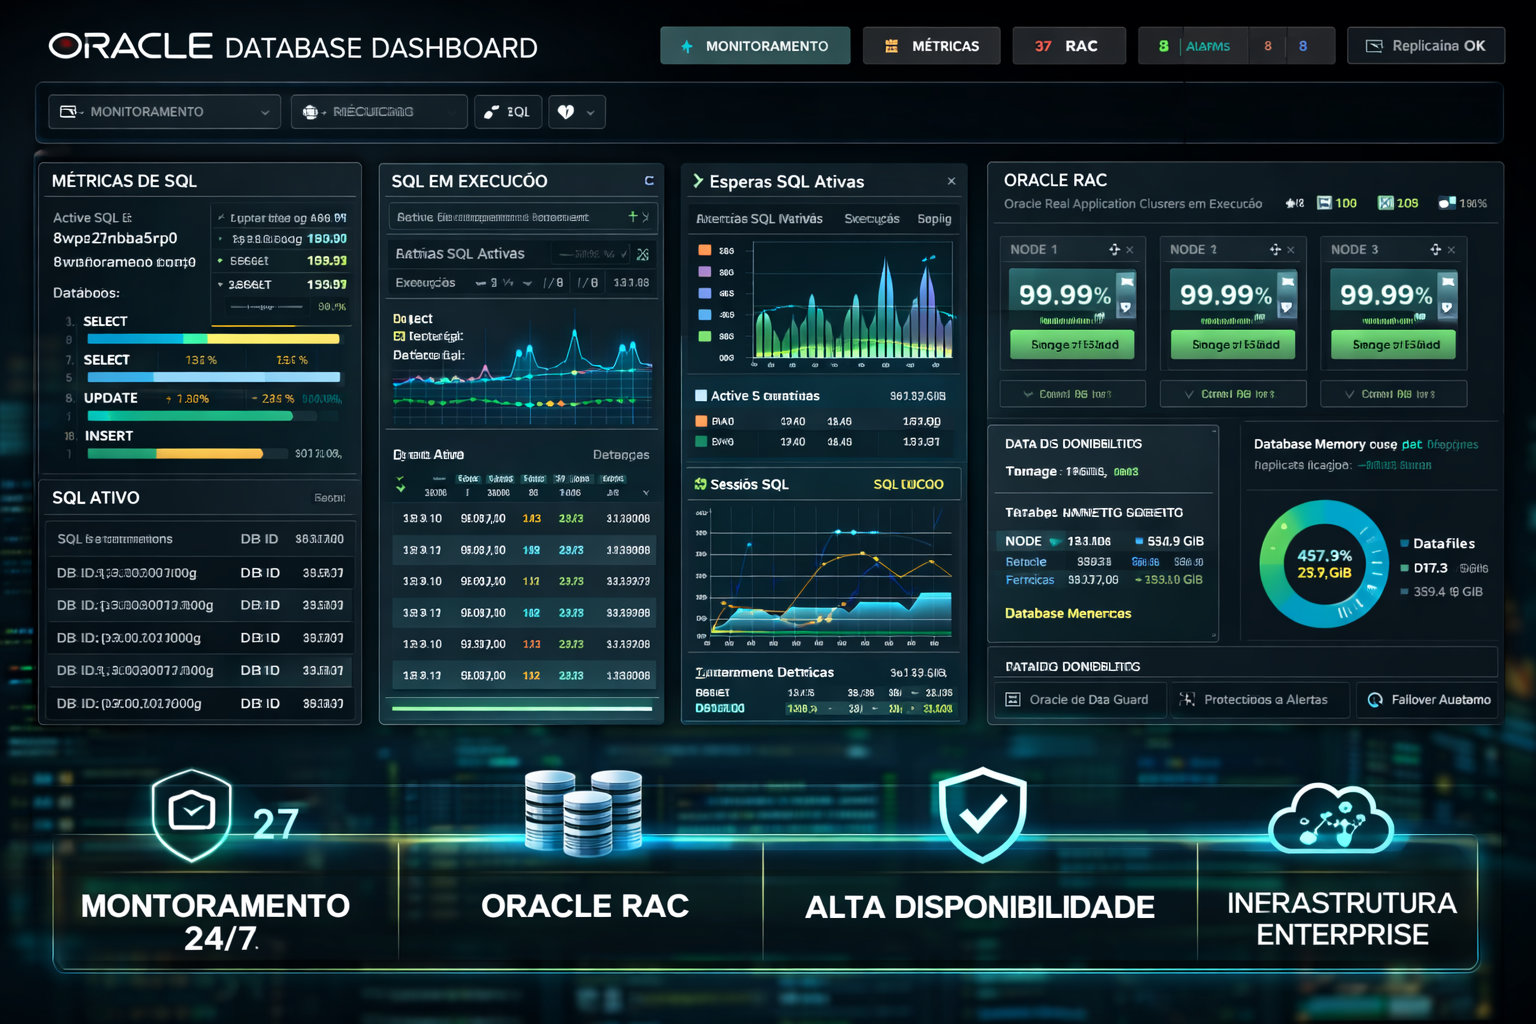Click the move icon on NODE 1 card
The height and width of the screenshot is (1024, 1536).
coord(1114,249)
